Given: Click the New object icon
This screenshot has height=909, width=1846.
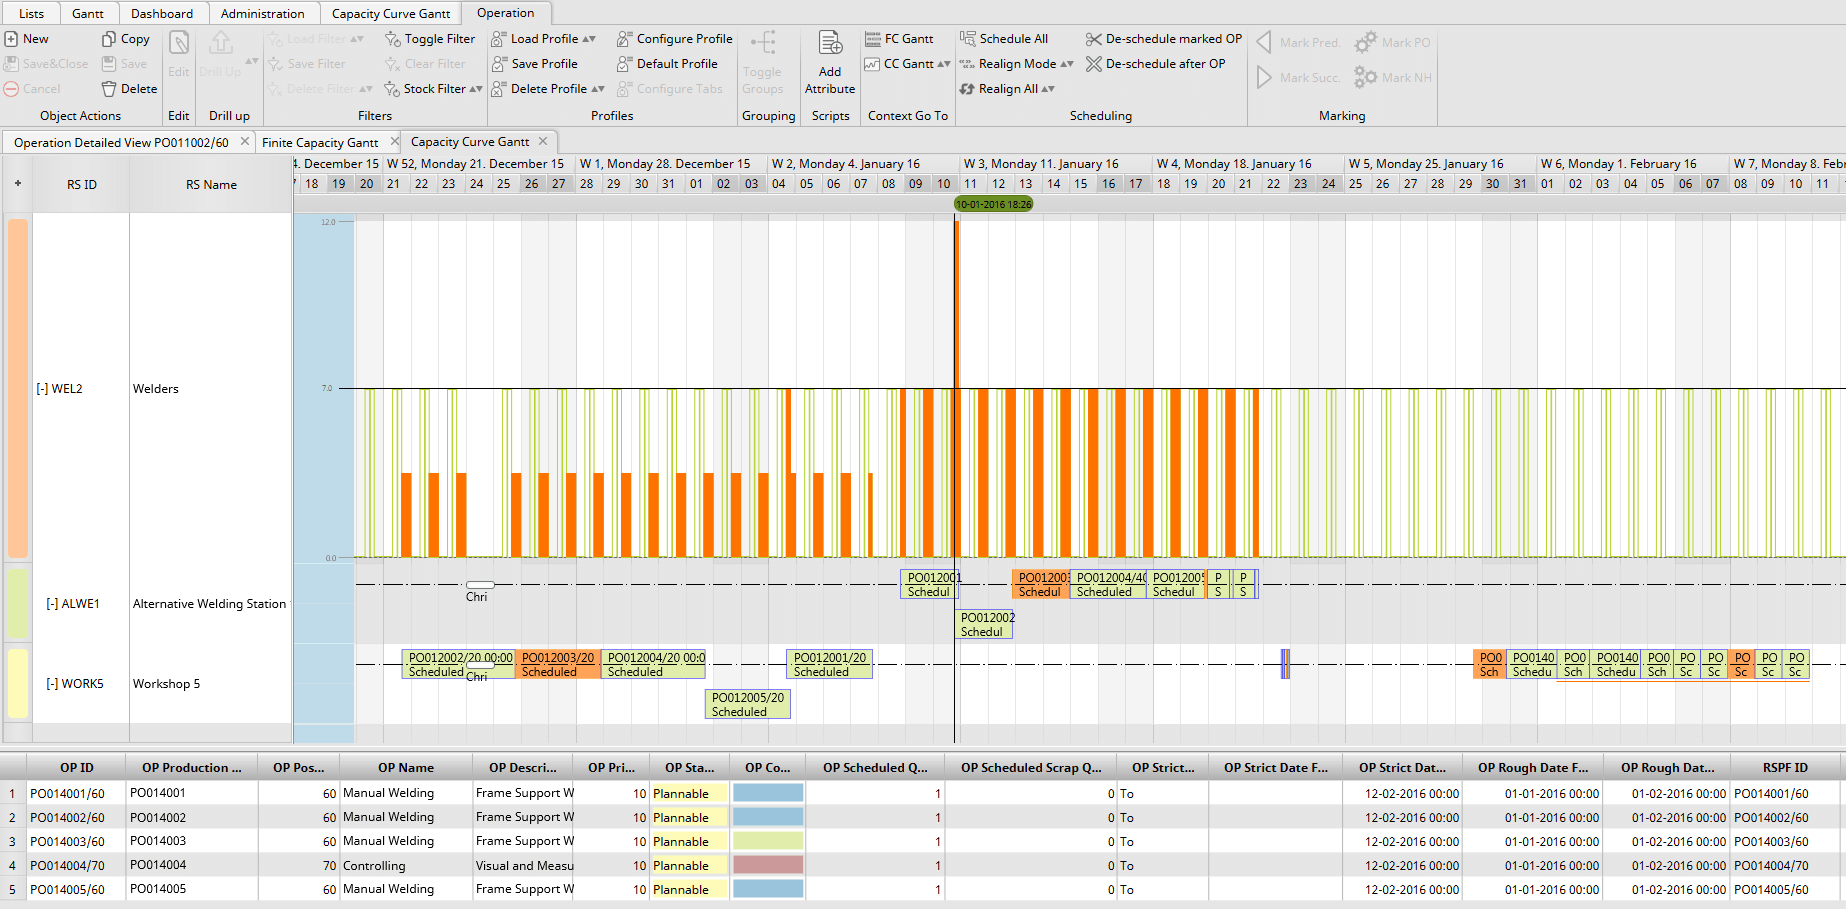Looking at the screenshot, I should (11, 39).
